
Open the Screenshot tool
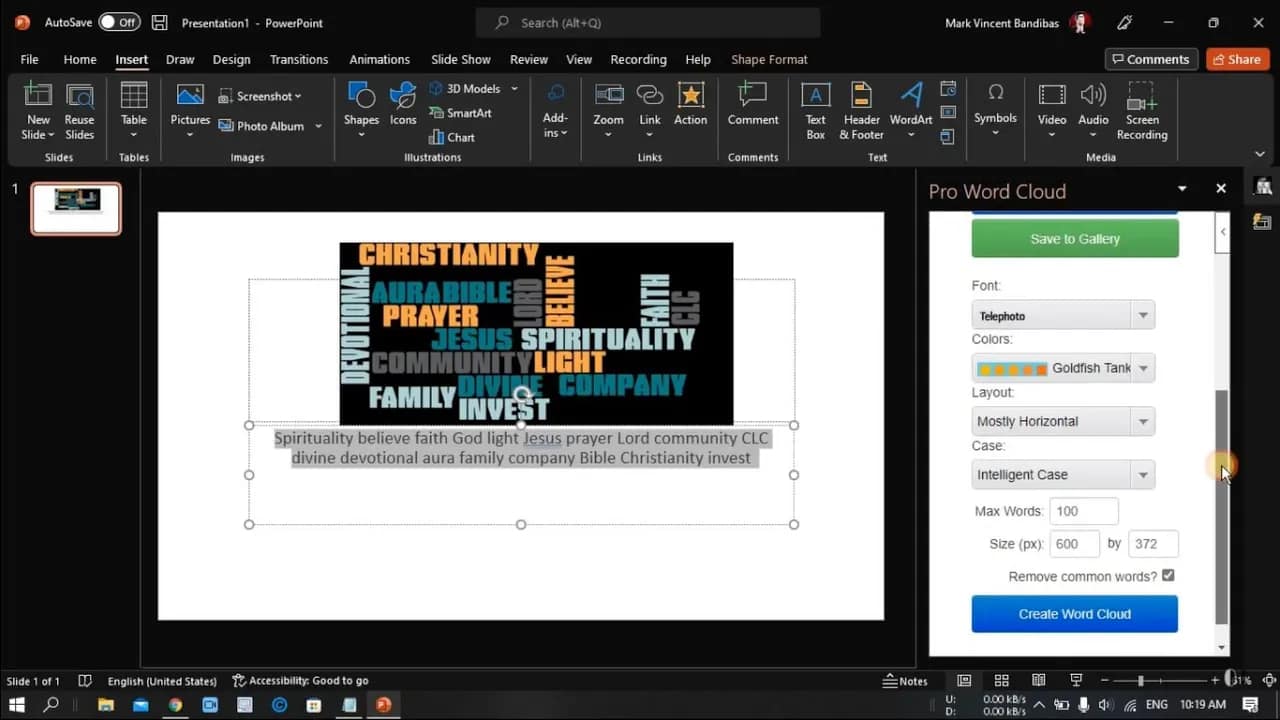(x=260, y=95)
